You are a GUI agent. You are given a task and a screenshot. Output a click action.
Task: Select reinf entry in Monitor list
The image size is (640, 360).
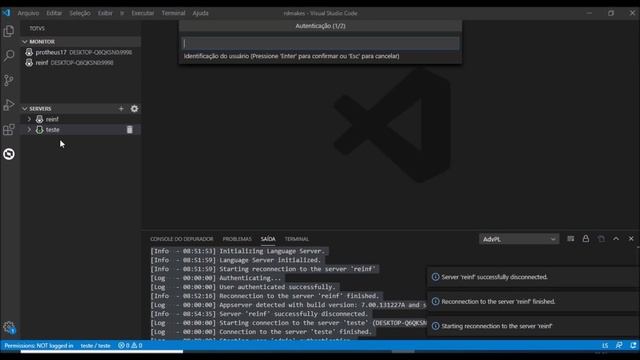click(x=81, y=63)
